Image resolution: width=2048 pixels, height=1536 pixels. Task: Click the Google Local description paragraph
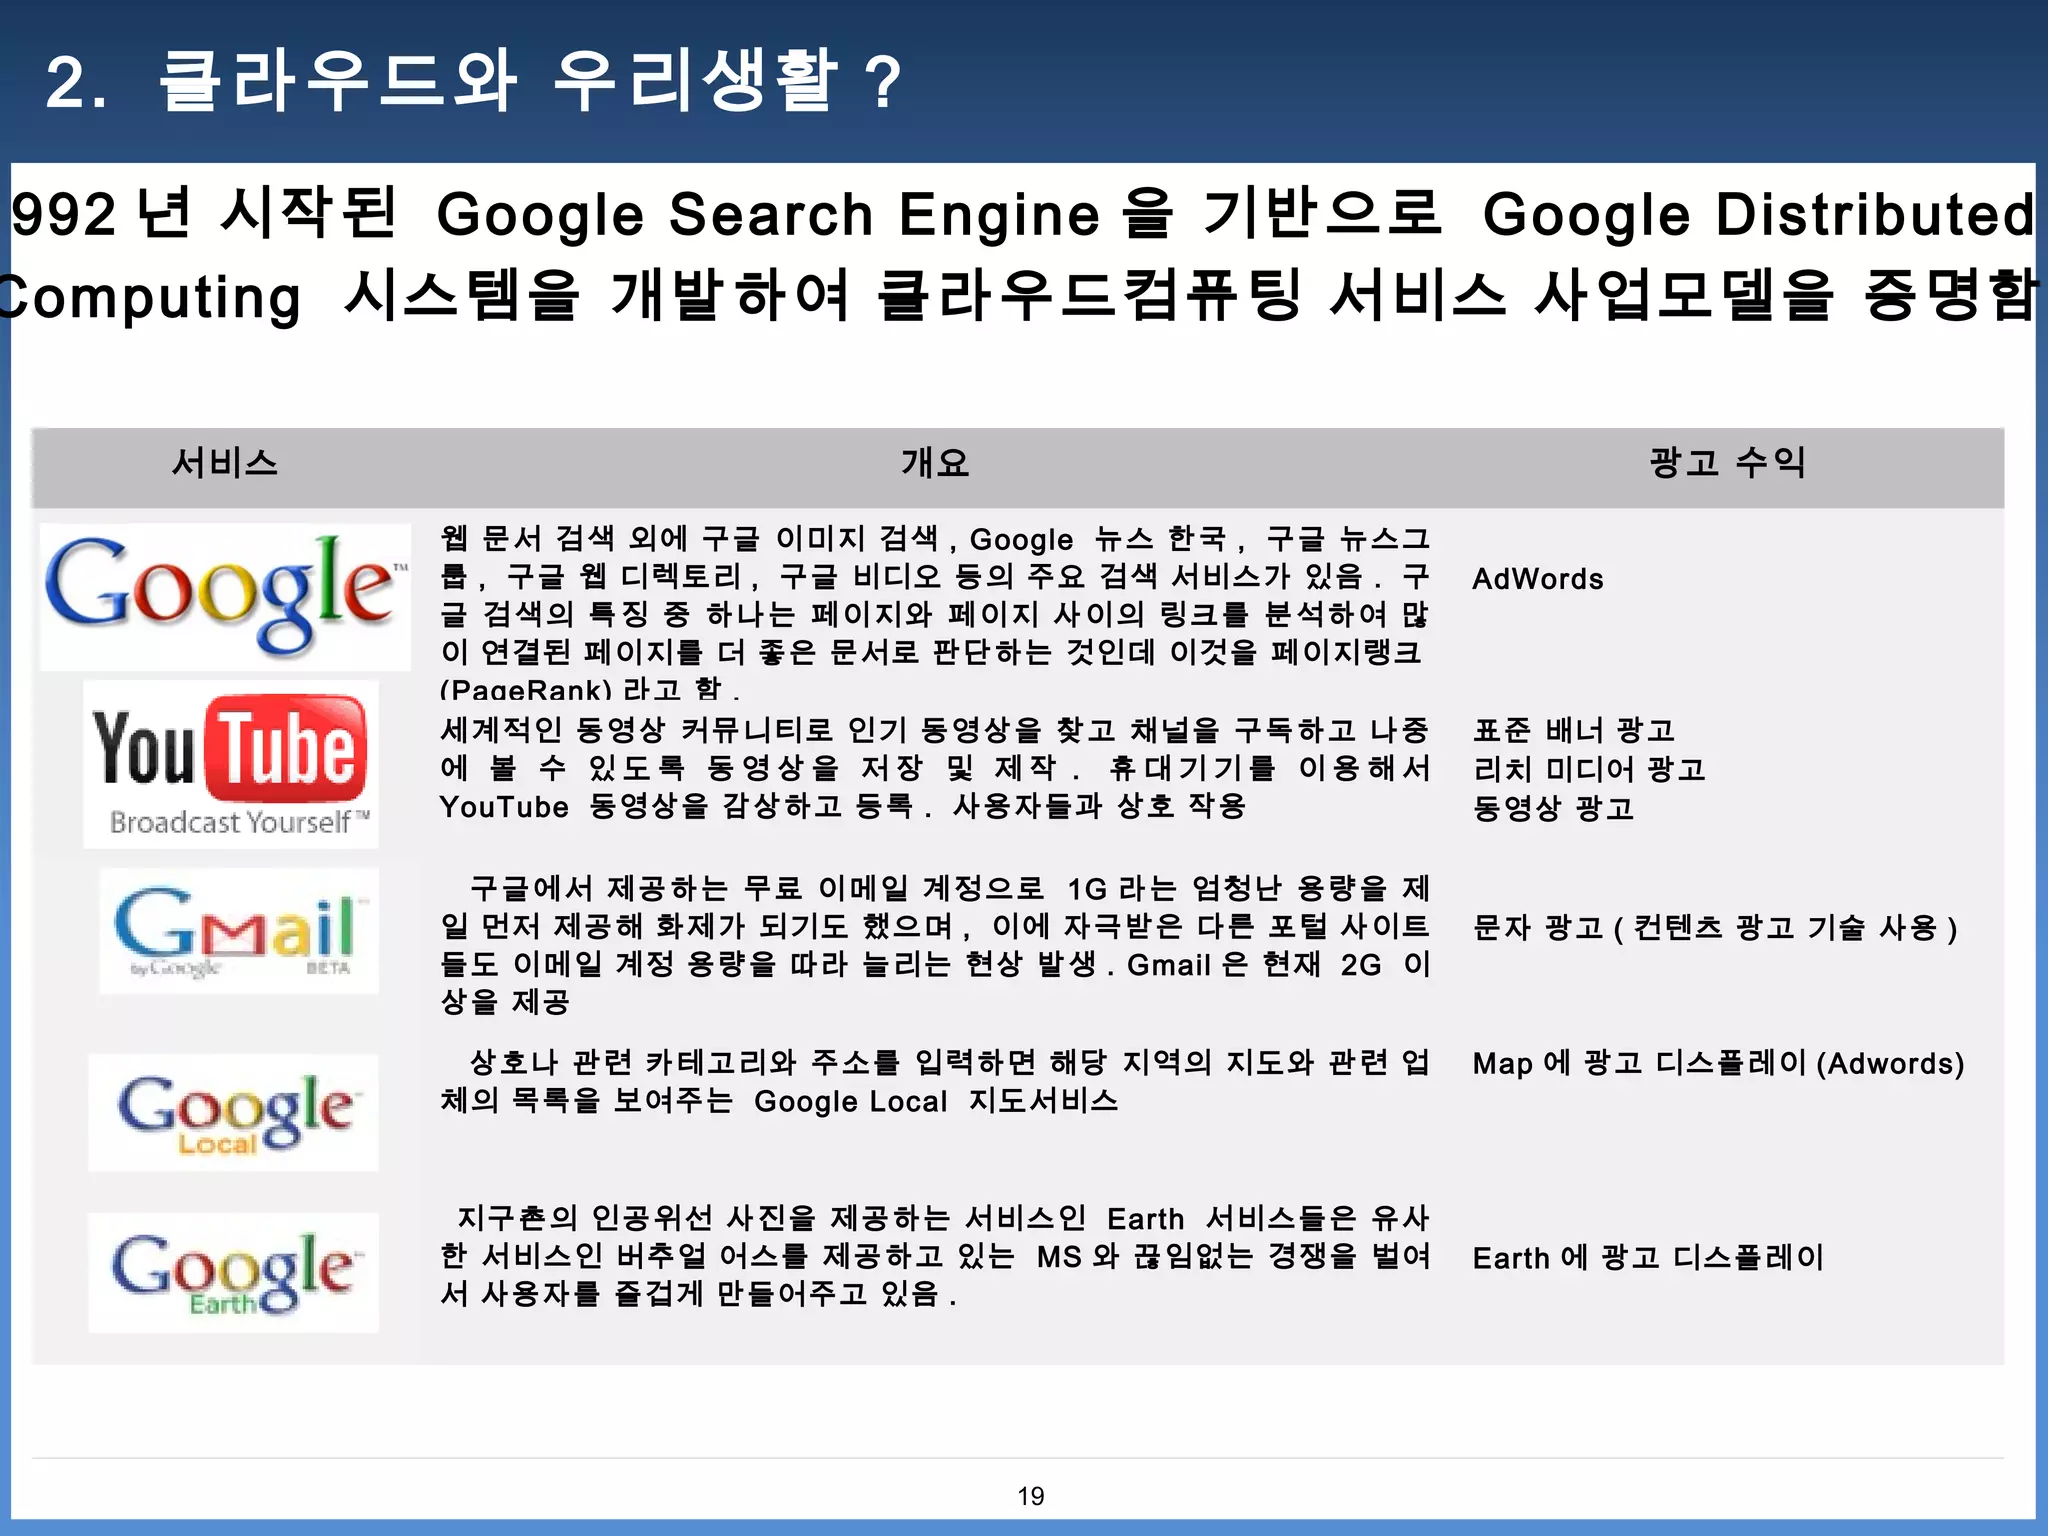[x=935, y=1081]
